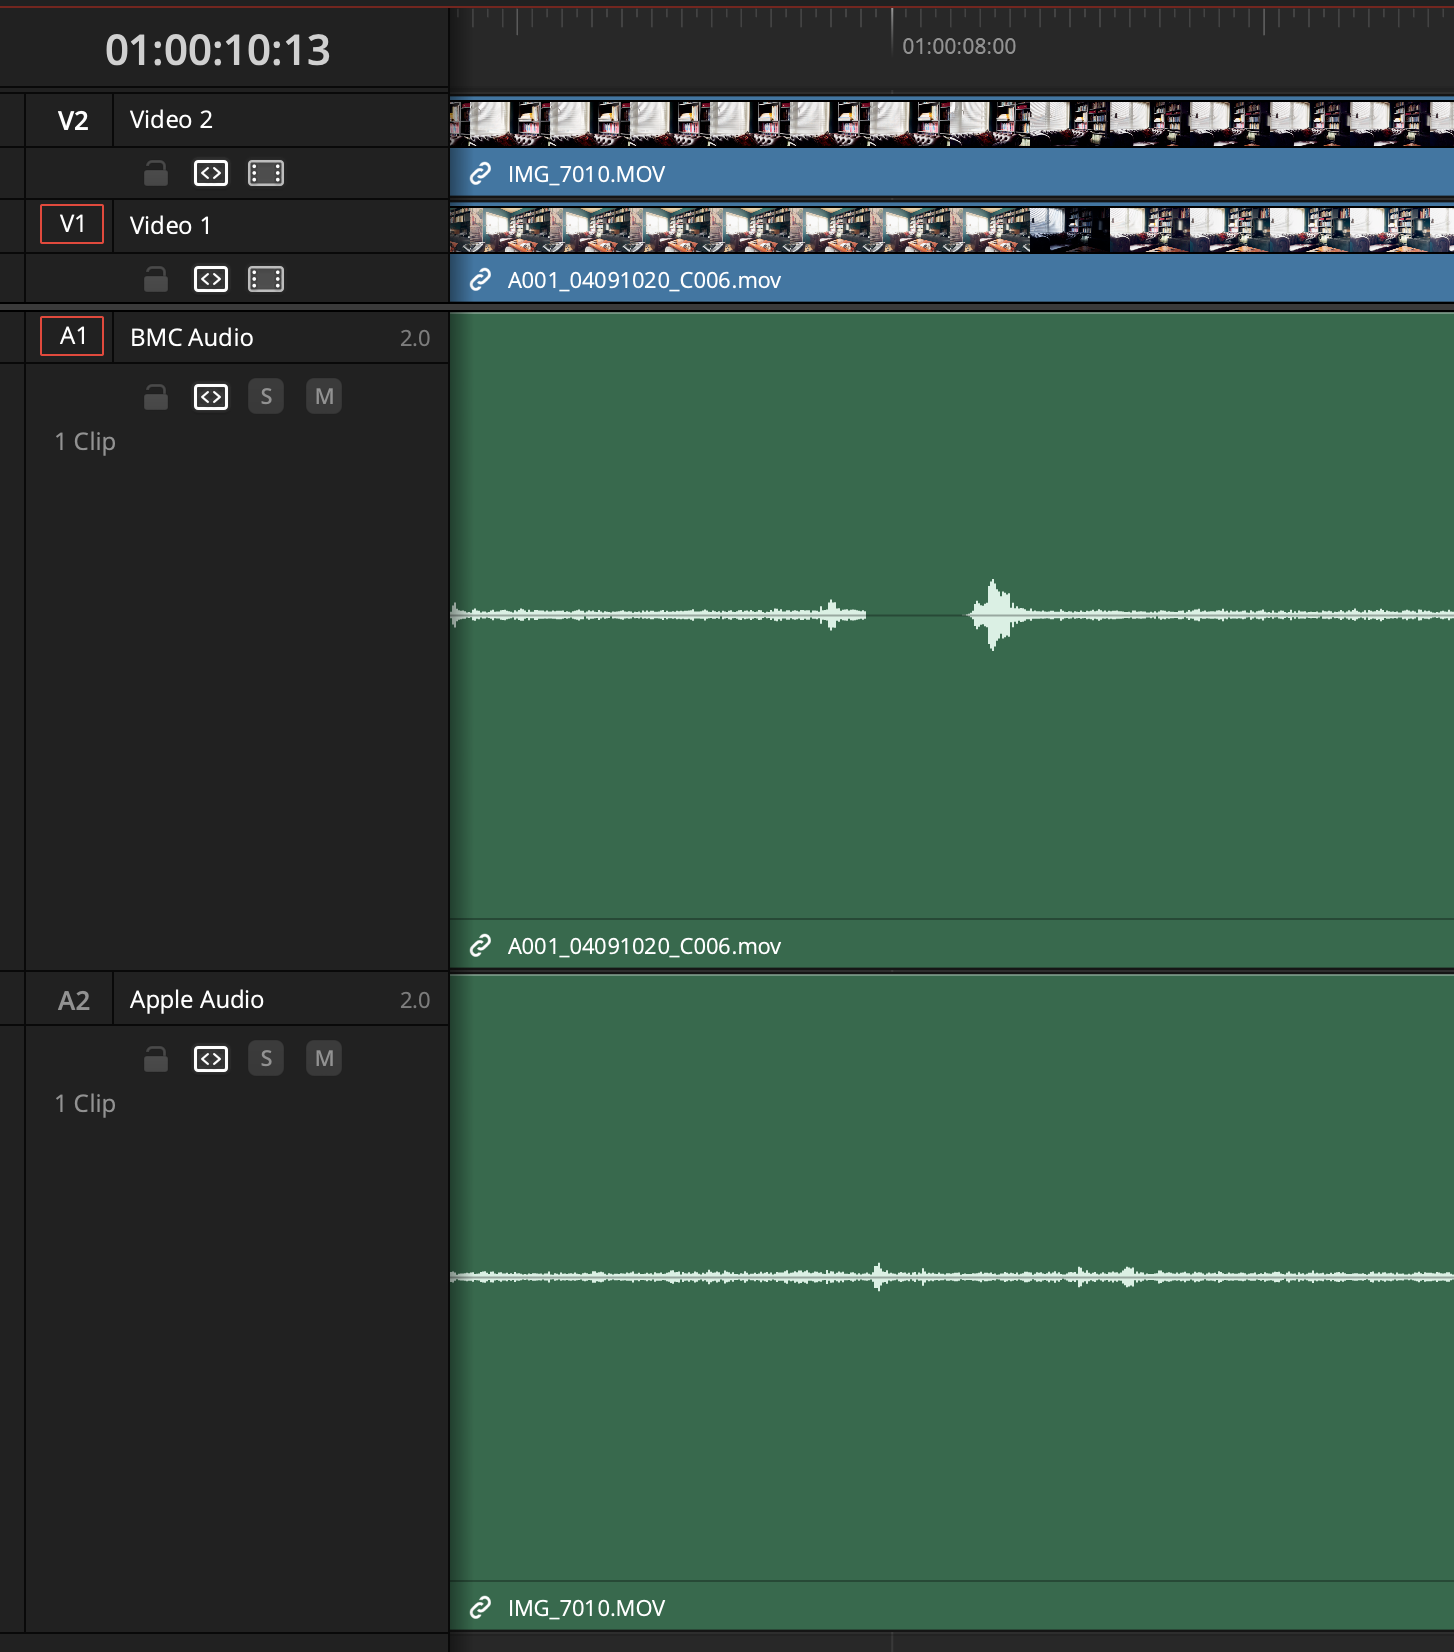
Task: Solo the Apple Audio track
Action: (x=266, y=1059)
